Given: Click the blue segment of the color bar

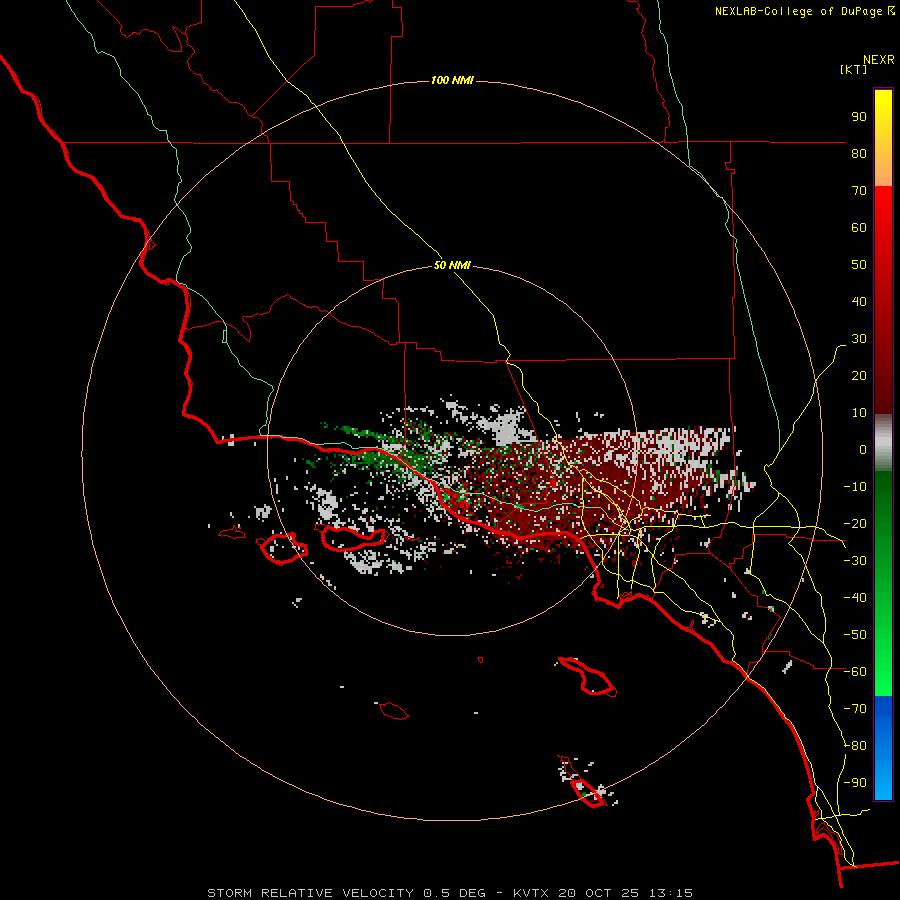Looking at the screenshot, I should 883,748.
